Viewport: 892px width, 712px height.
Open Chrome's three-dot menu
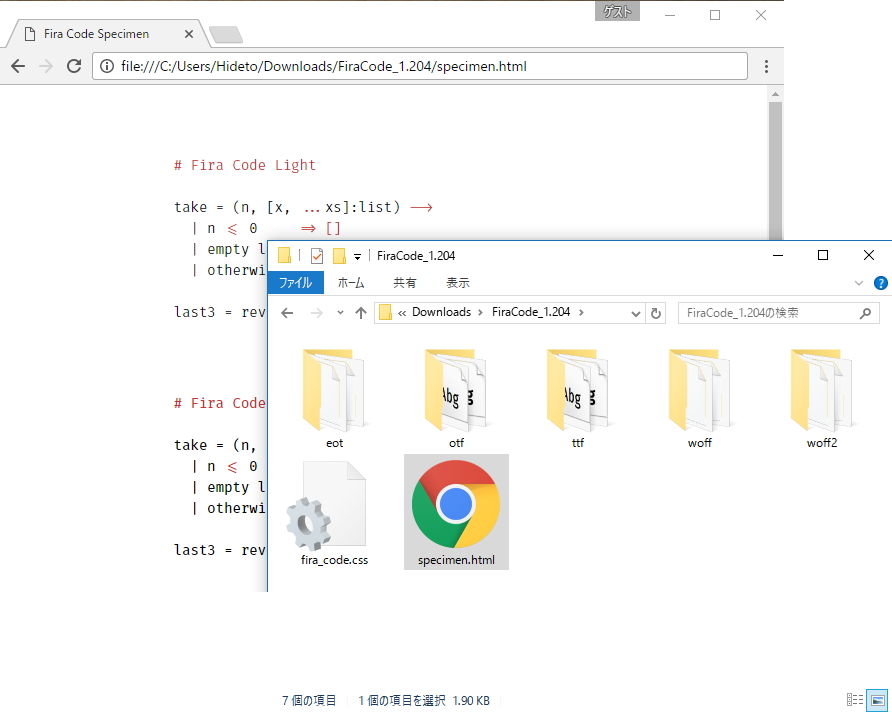766,66
